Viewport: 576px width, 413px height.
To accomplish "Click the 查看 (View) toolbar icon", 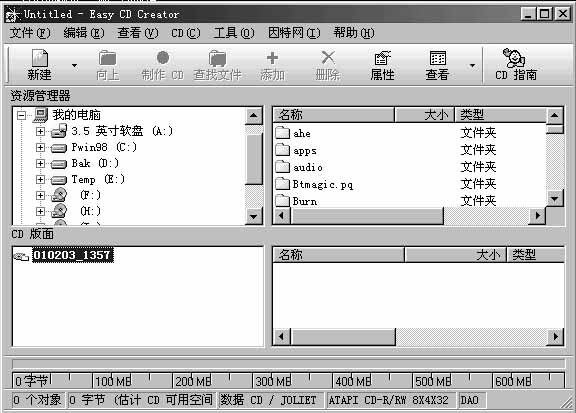I will [438, 58].
